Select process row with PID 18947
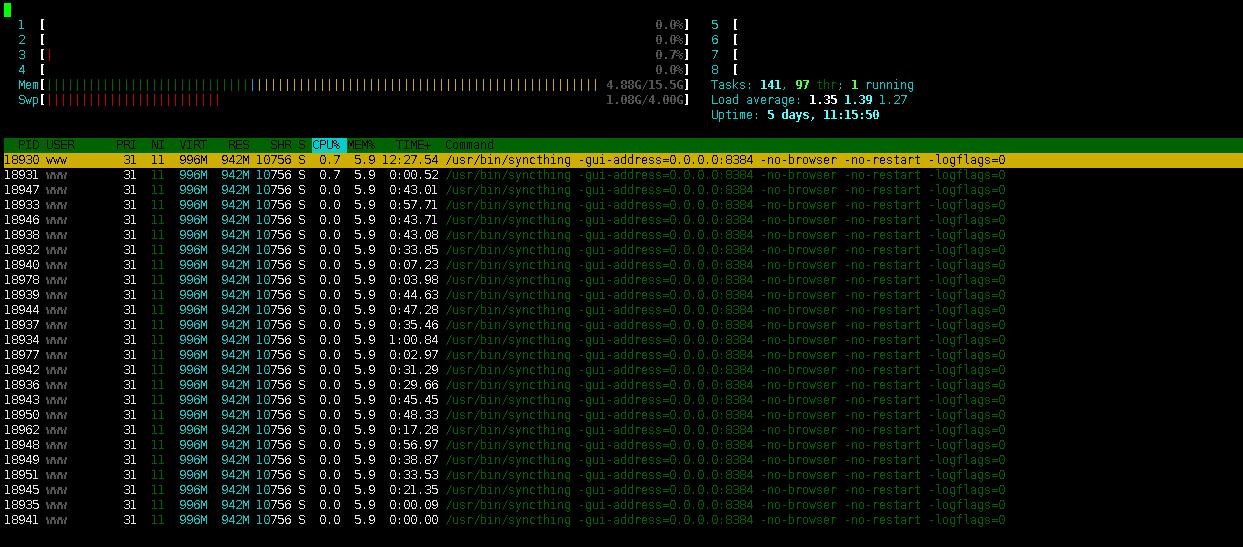Viewport: 1243px width, 547px height. pyautogui.click(x=505, y=190)
